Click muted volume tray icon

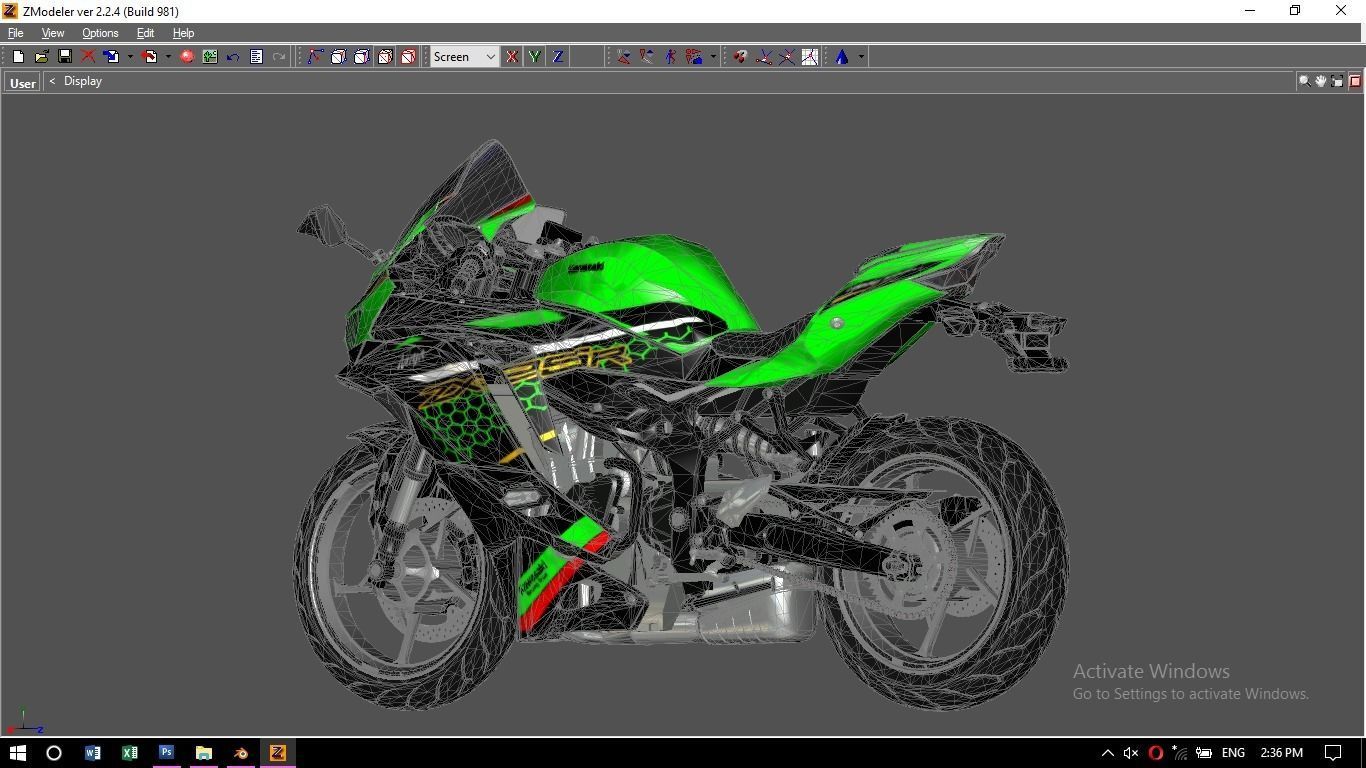(x=1131, y=753)
